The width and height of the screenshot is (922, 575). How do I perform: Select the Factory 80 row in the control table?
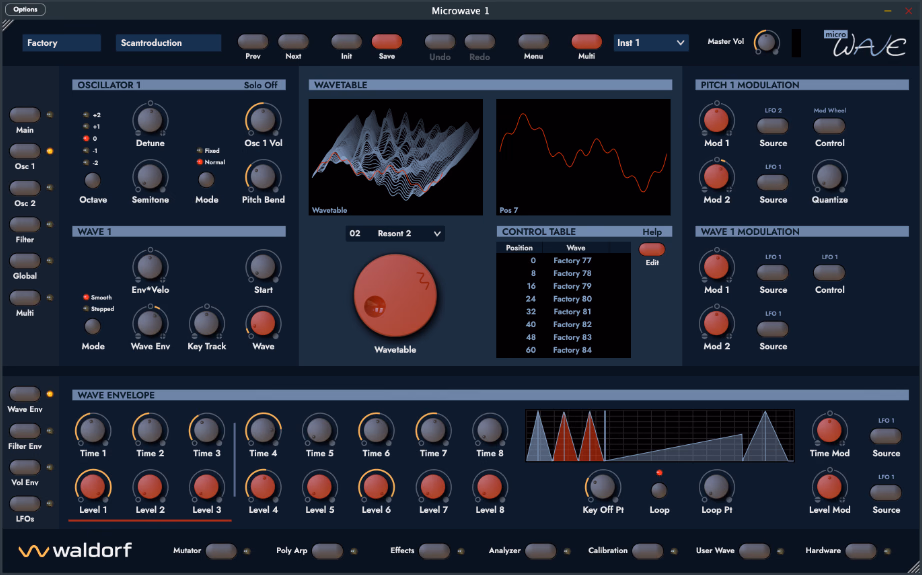tap(563, 299)
